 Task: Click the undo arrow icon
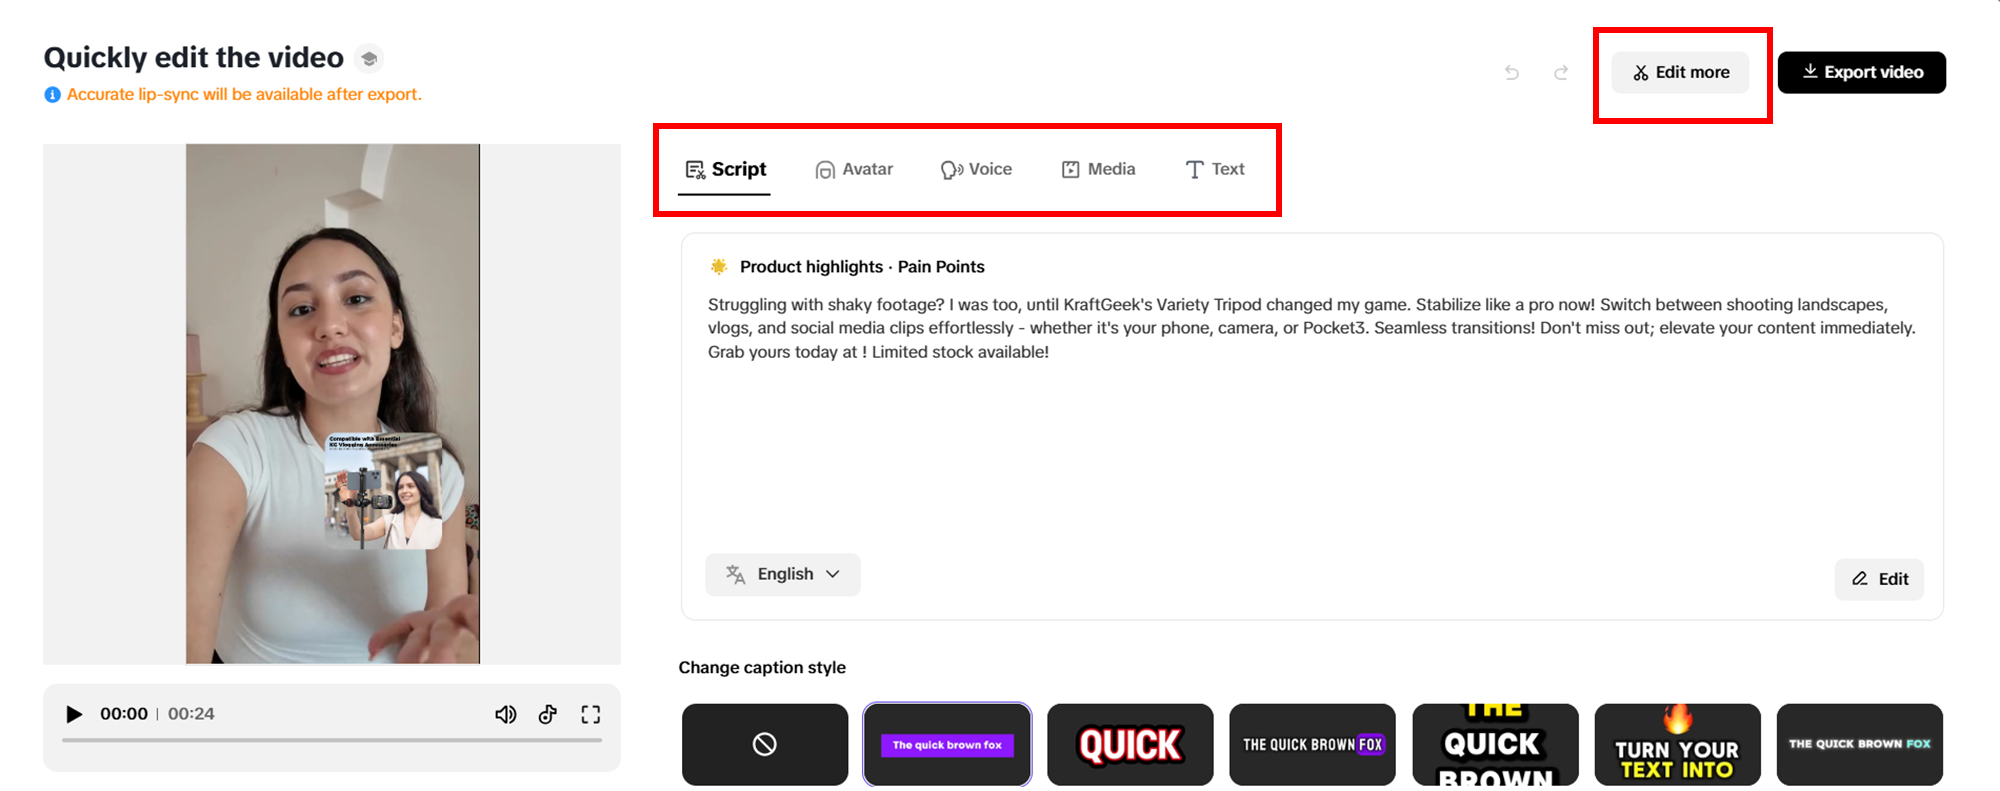pyautogui.click(x=1512, y=72)
